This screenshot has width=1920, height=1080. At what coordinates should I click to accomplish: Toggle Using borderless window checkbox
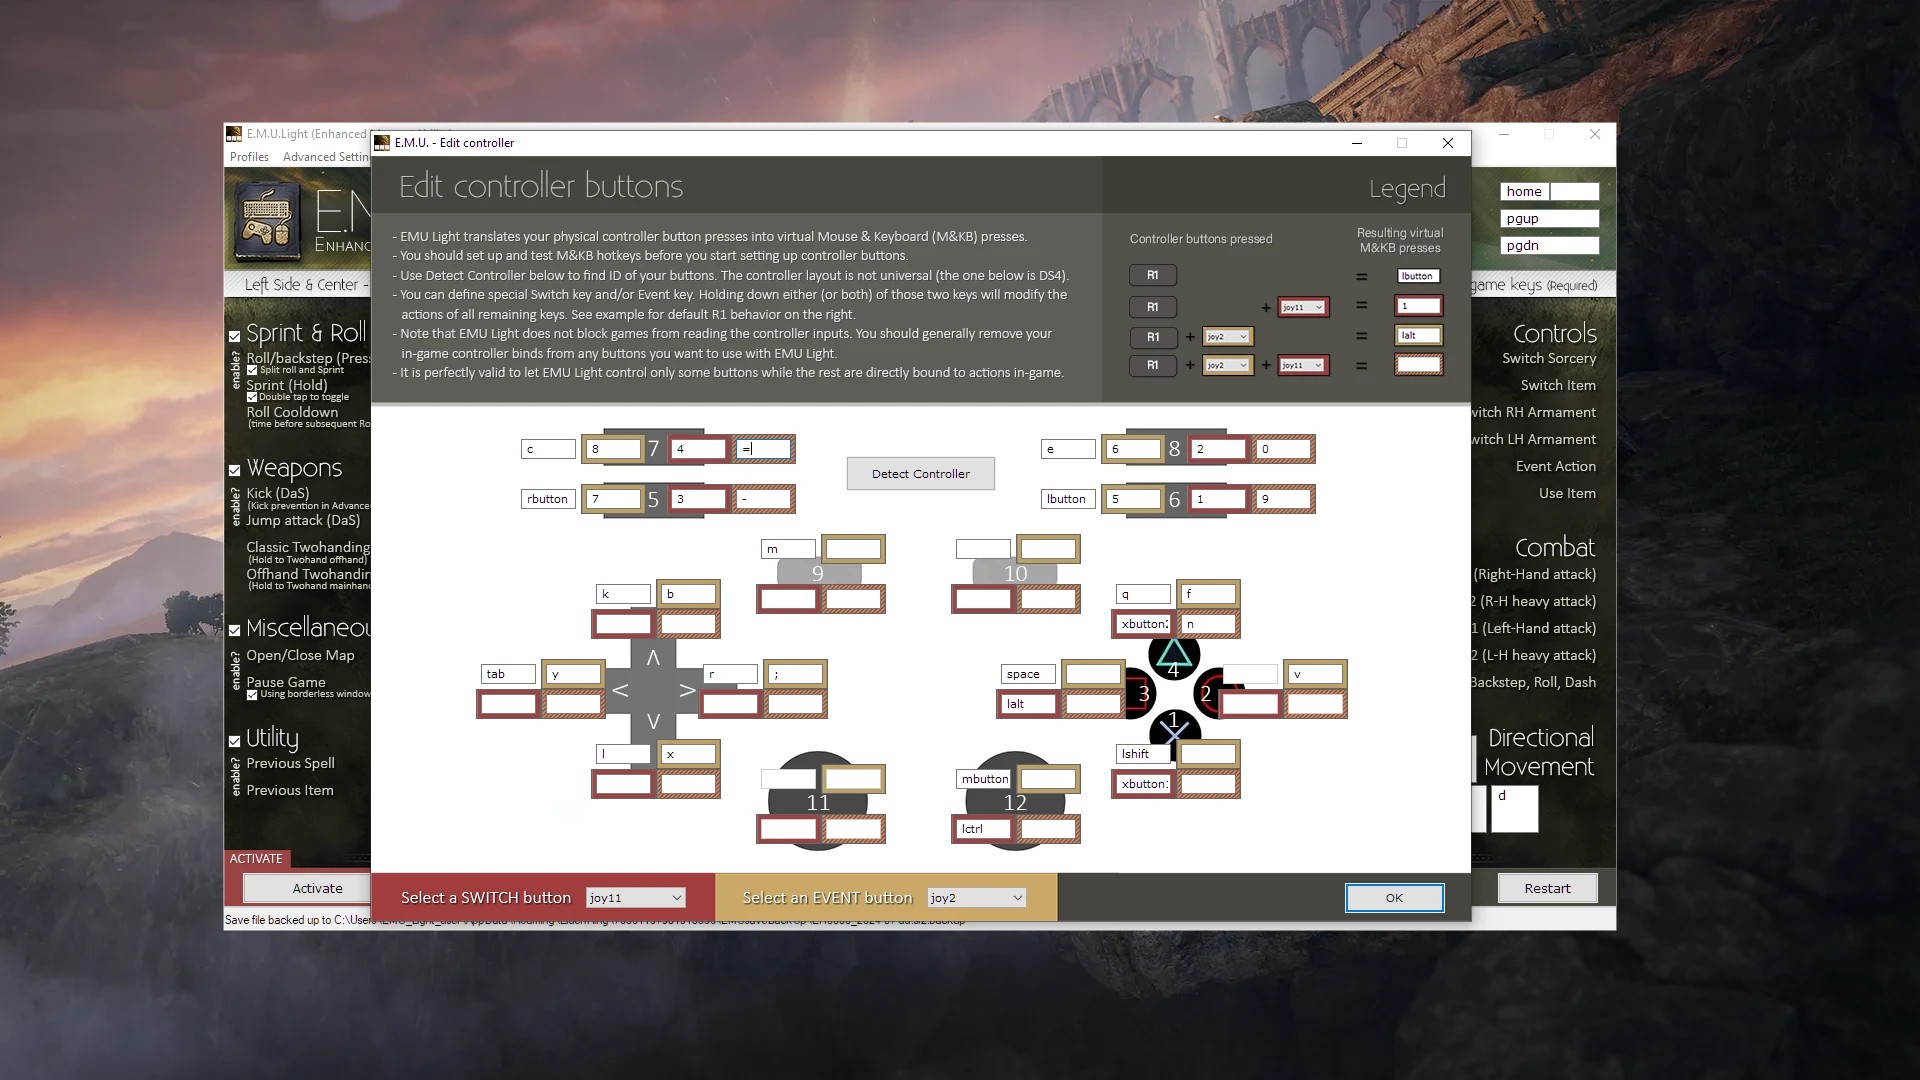tap(252, 694)
